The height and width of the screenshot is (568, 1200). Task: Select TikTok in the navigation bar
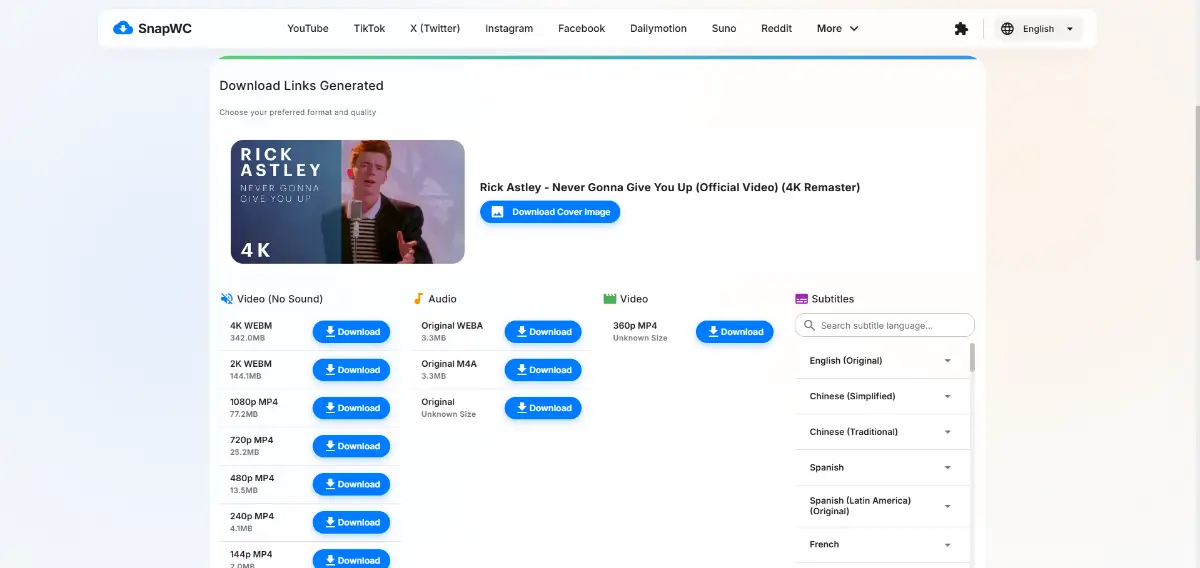pos(369,29)
